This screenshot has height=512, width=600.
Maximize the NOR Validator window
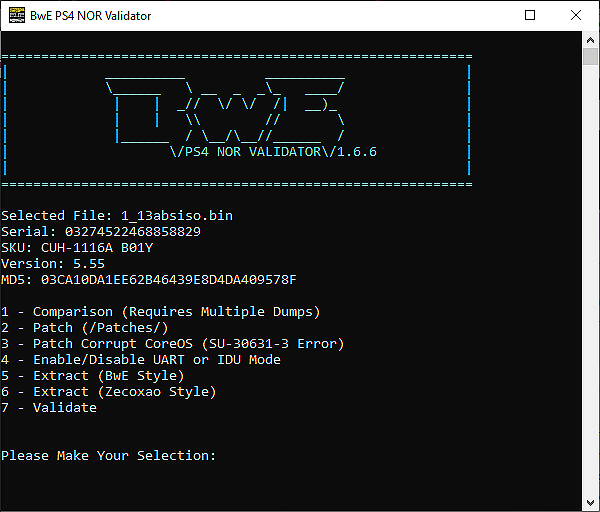530,15
